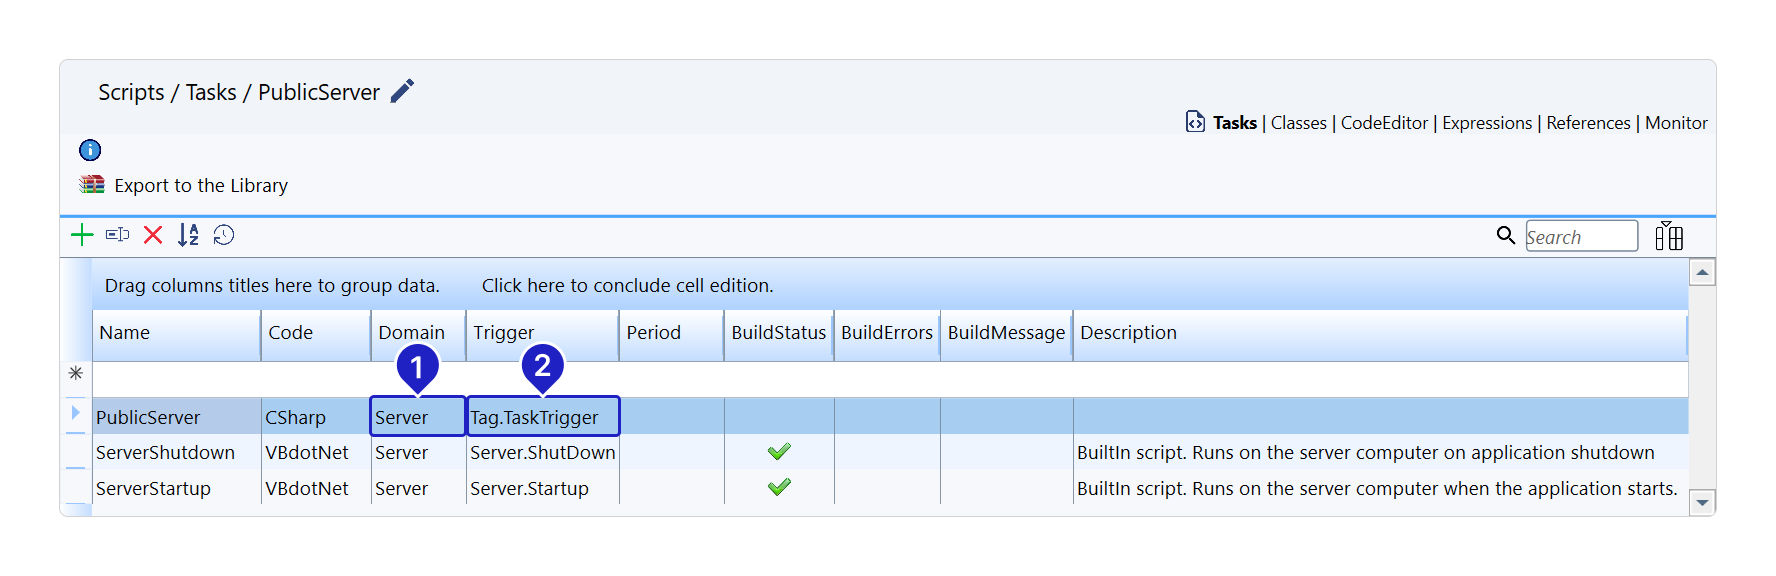Click the magnifying glass search icon
This screenshot has width=1776, height=576.
1505,235
